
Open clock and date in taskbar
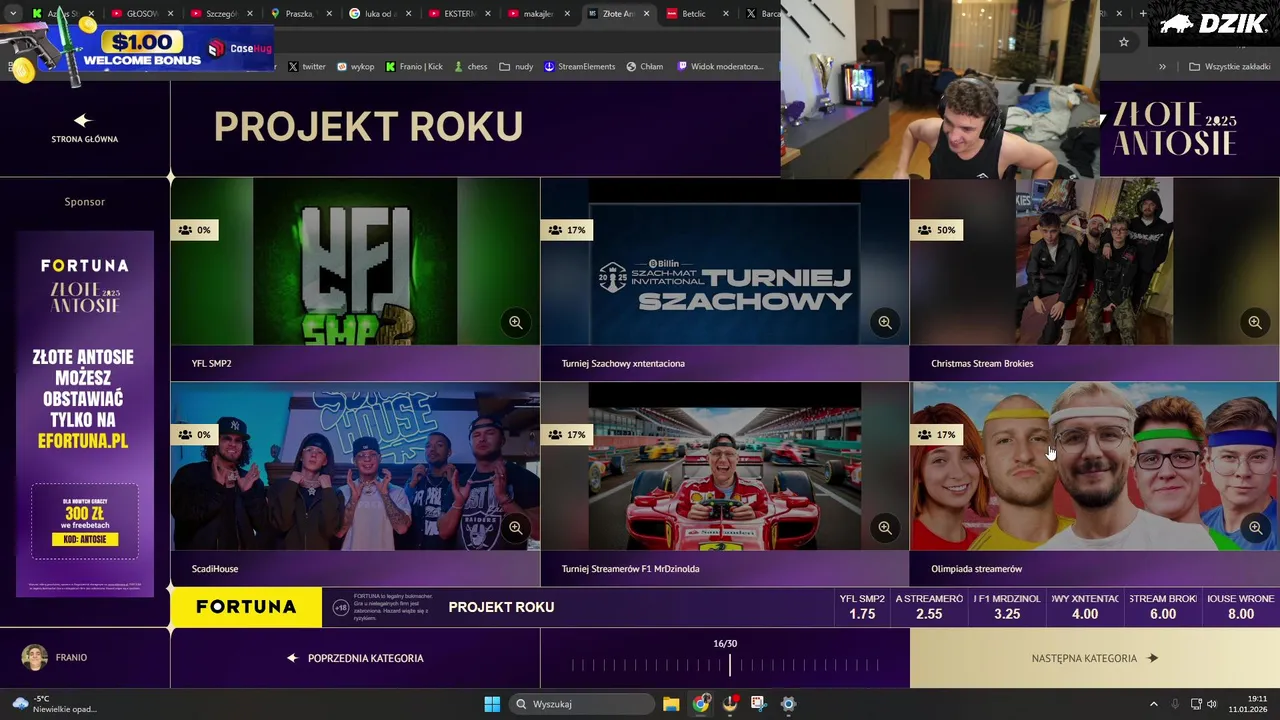[1249, 704]
